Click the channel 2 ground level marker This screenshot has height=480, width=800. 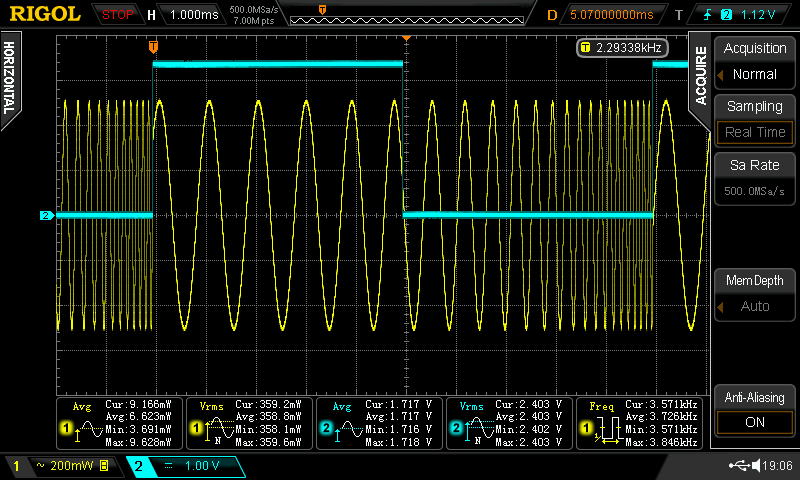click(x=46, y=216)
